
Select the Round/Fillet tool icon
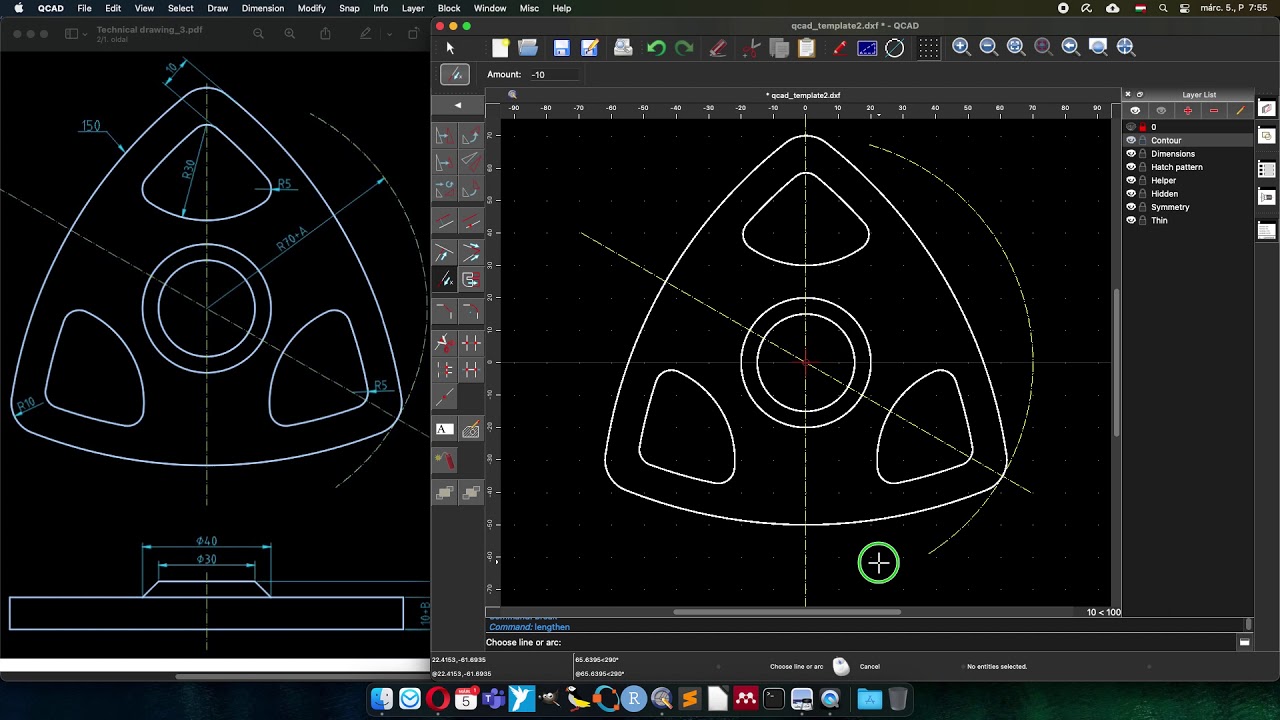pyautogui.click(x=470, y=312)
